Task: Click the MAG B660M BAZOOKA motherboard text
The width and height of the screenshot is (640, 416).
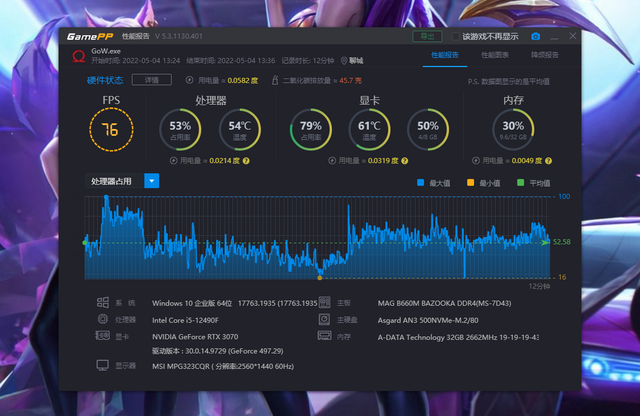Action: click(444, 303)
